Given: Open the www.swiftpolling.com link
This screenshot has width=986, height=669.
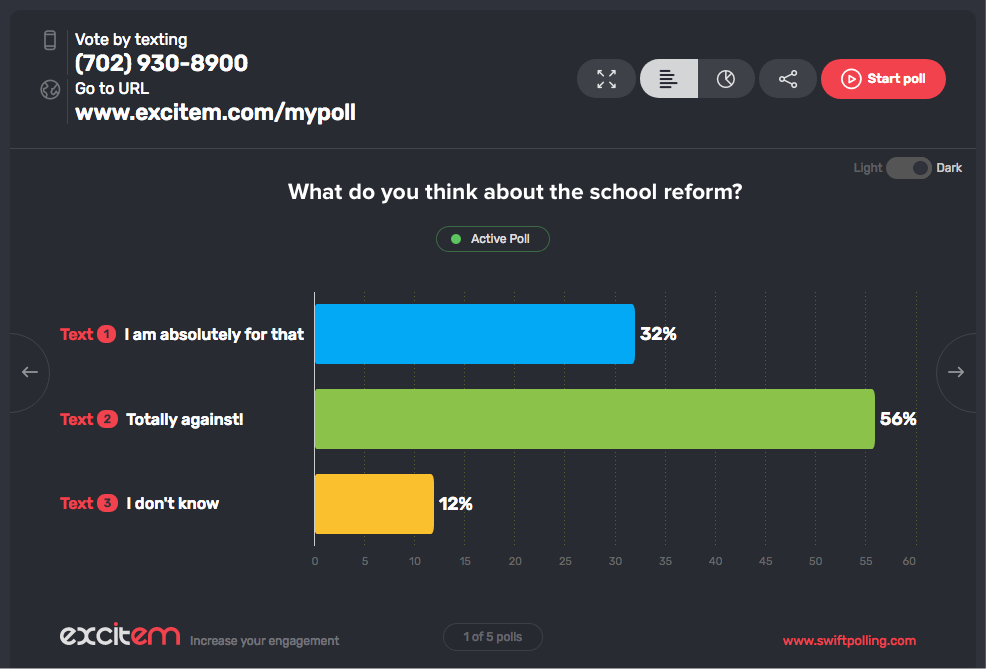Looking at the screenshot, I should pos(849,641).
